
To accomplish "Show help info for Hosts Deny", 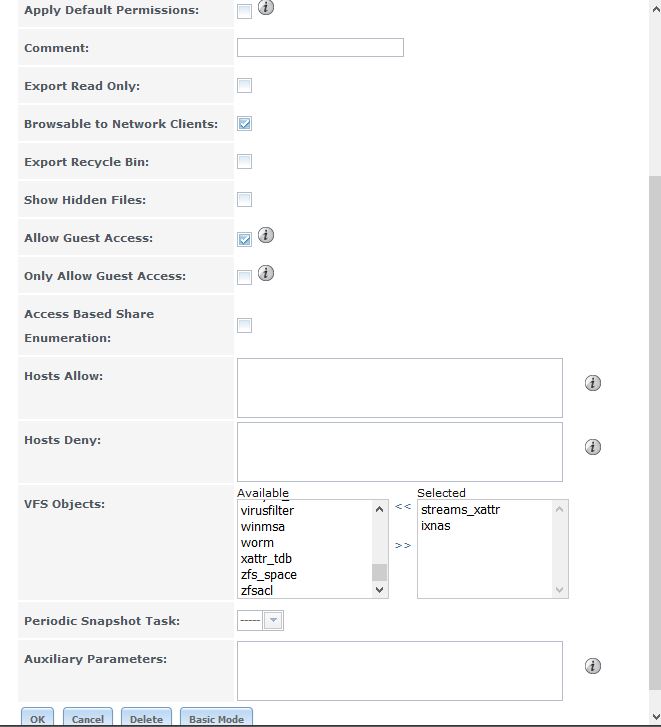I will pyautogui.click(x=593, y=447).
